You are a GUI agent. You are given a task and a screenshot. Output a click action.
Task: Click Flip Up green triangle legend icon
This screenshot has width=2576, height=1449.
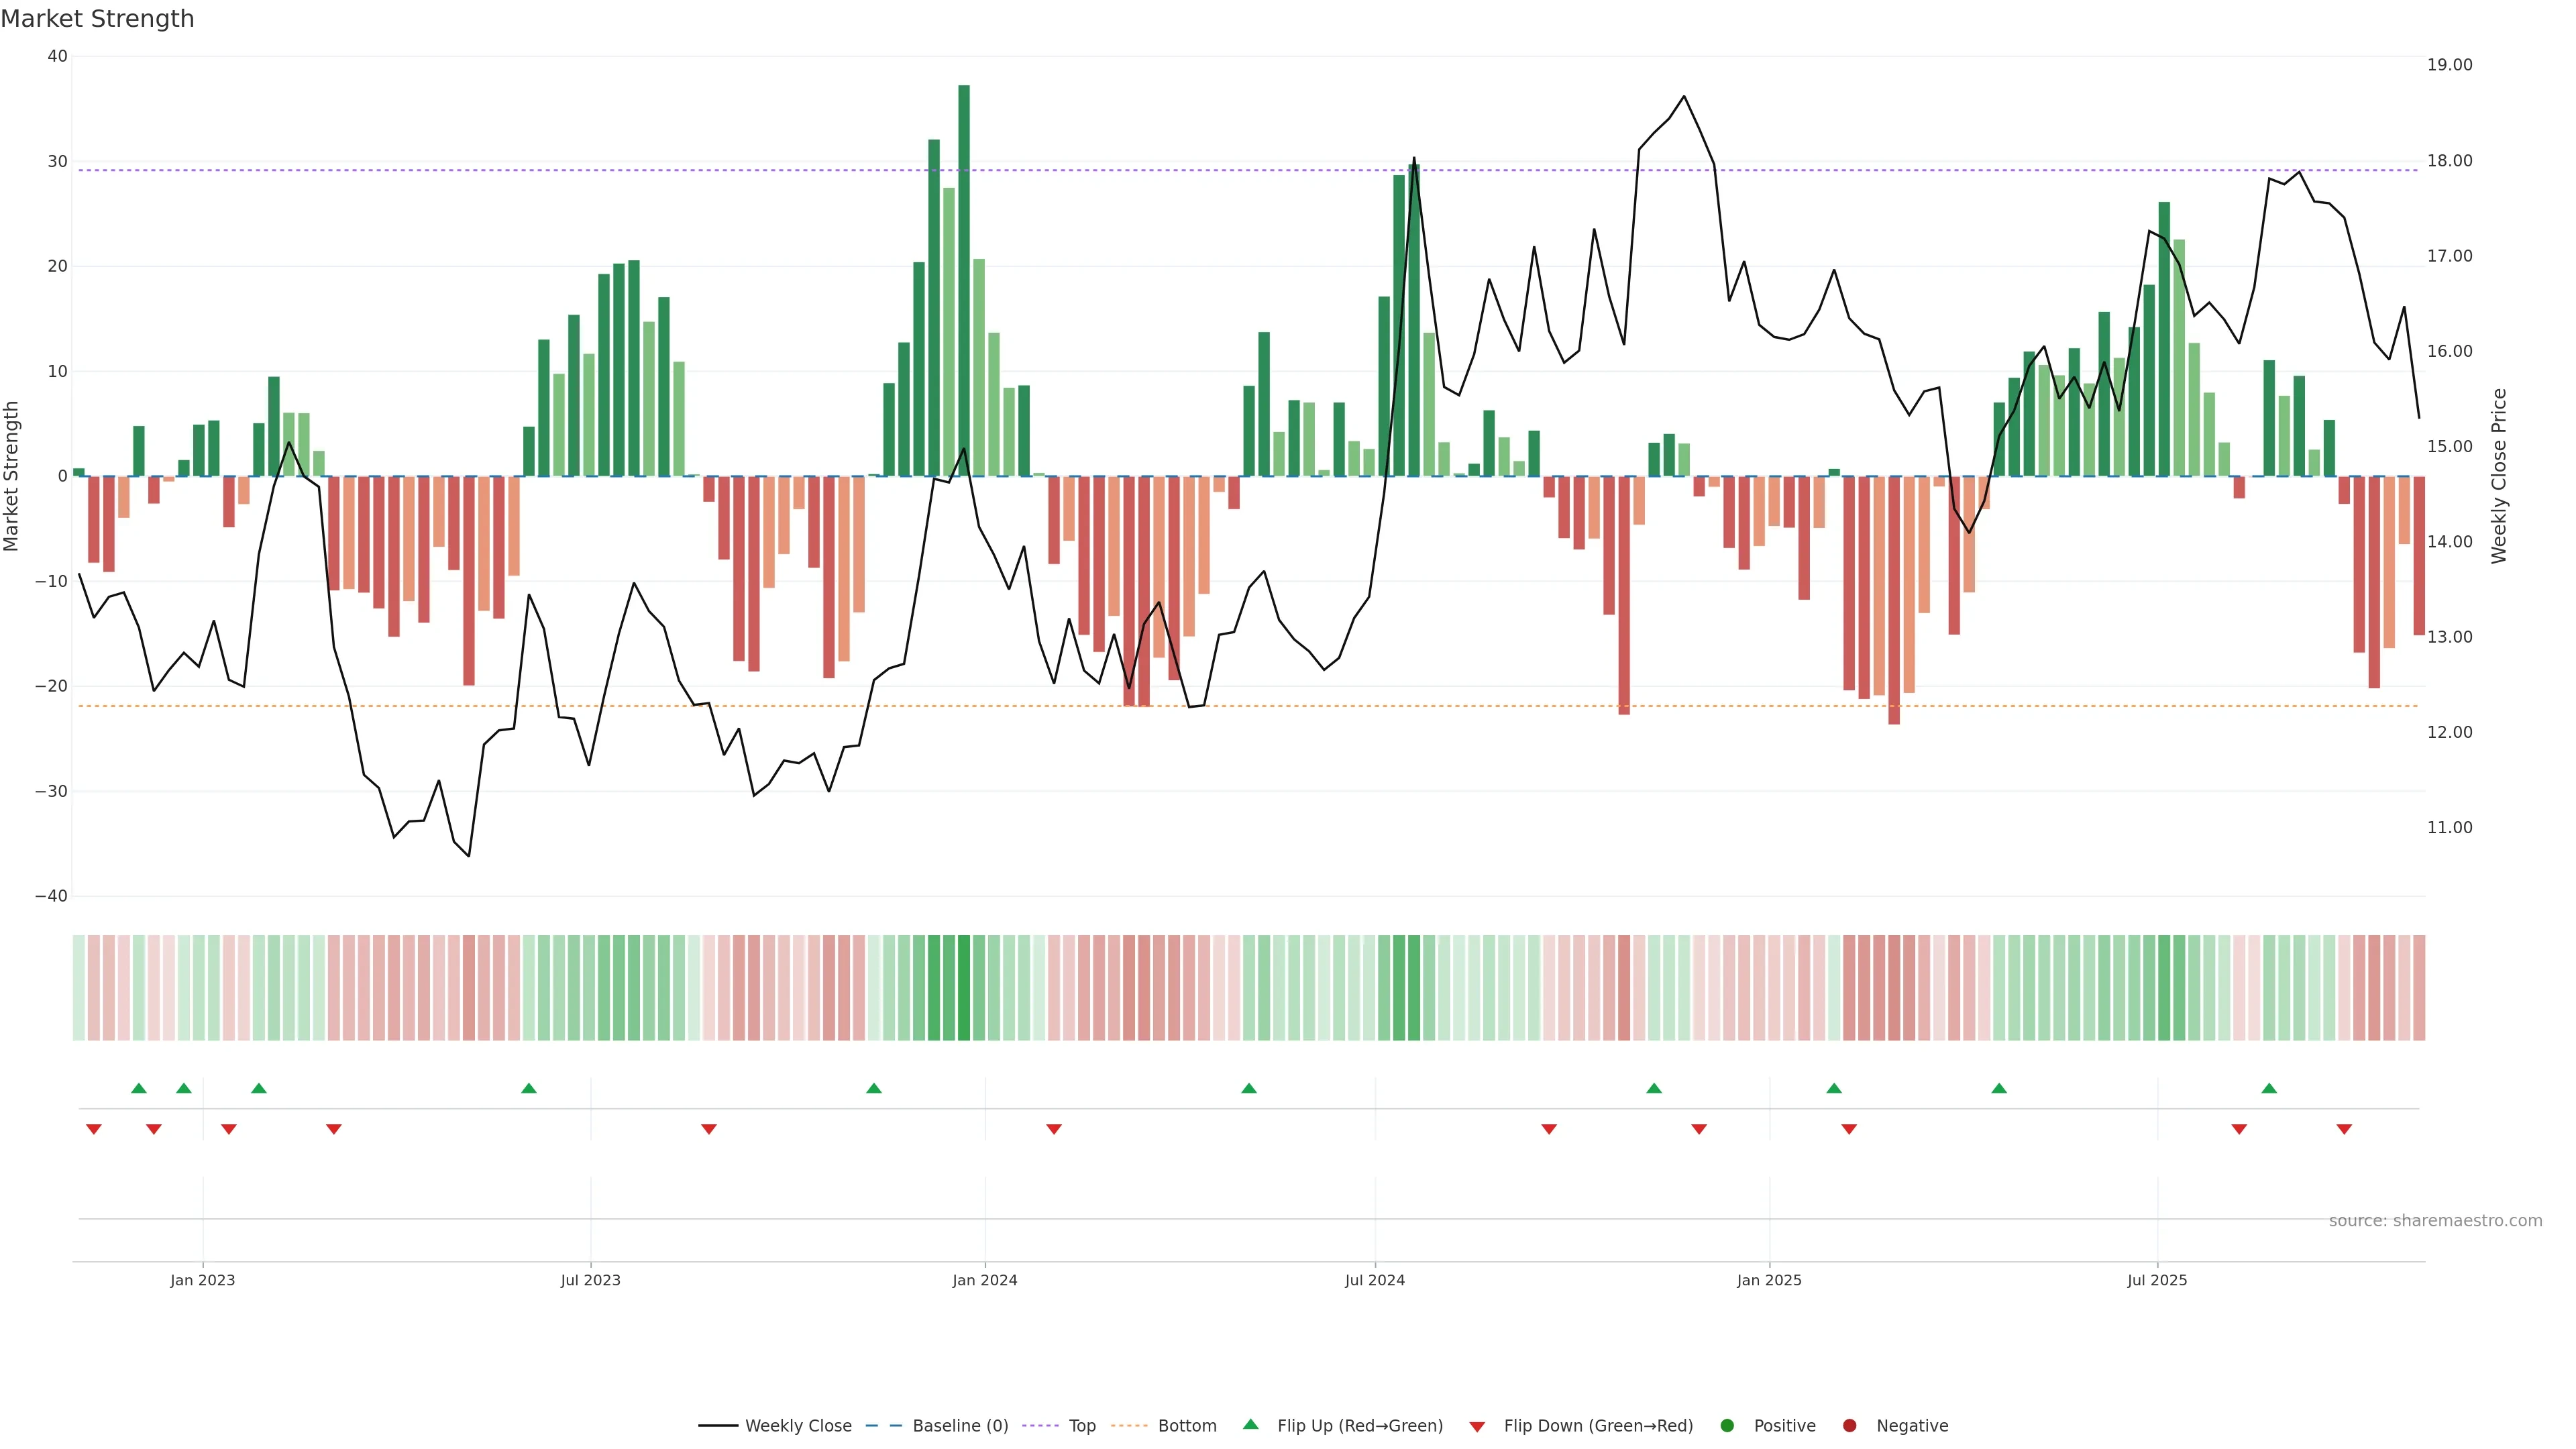[1250, 1424]
